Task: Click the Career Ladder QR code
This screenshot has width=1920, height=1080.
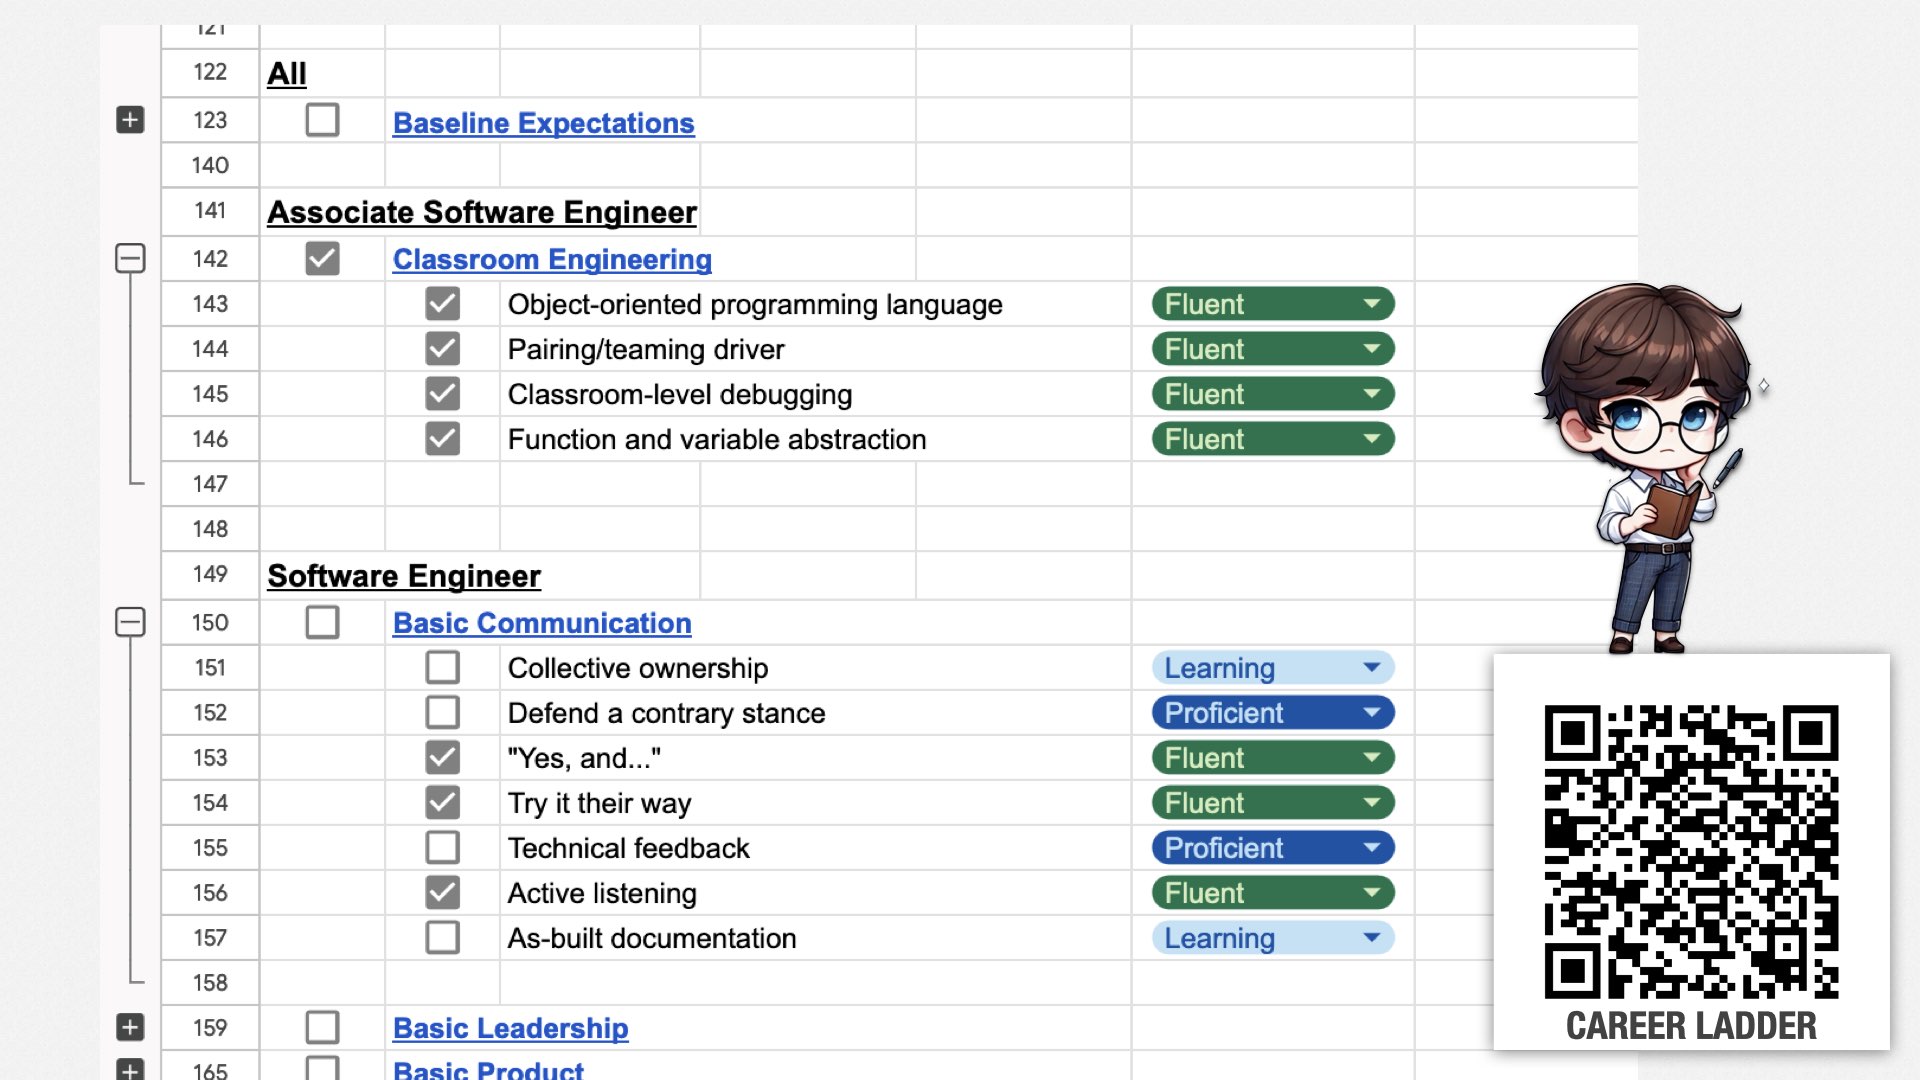Action: point(1691,851)
